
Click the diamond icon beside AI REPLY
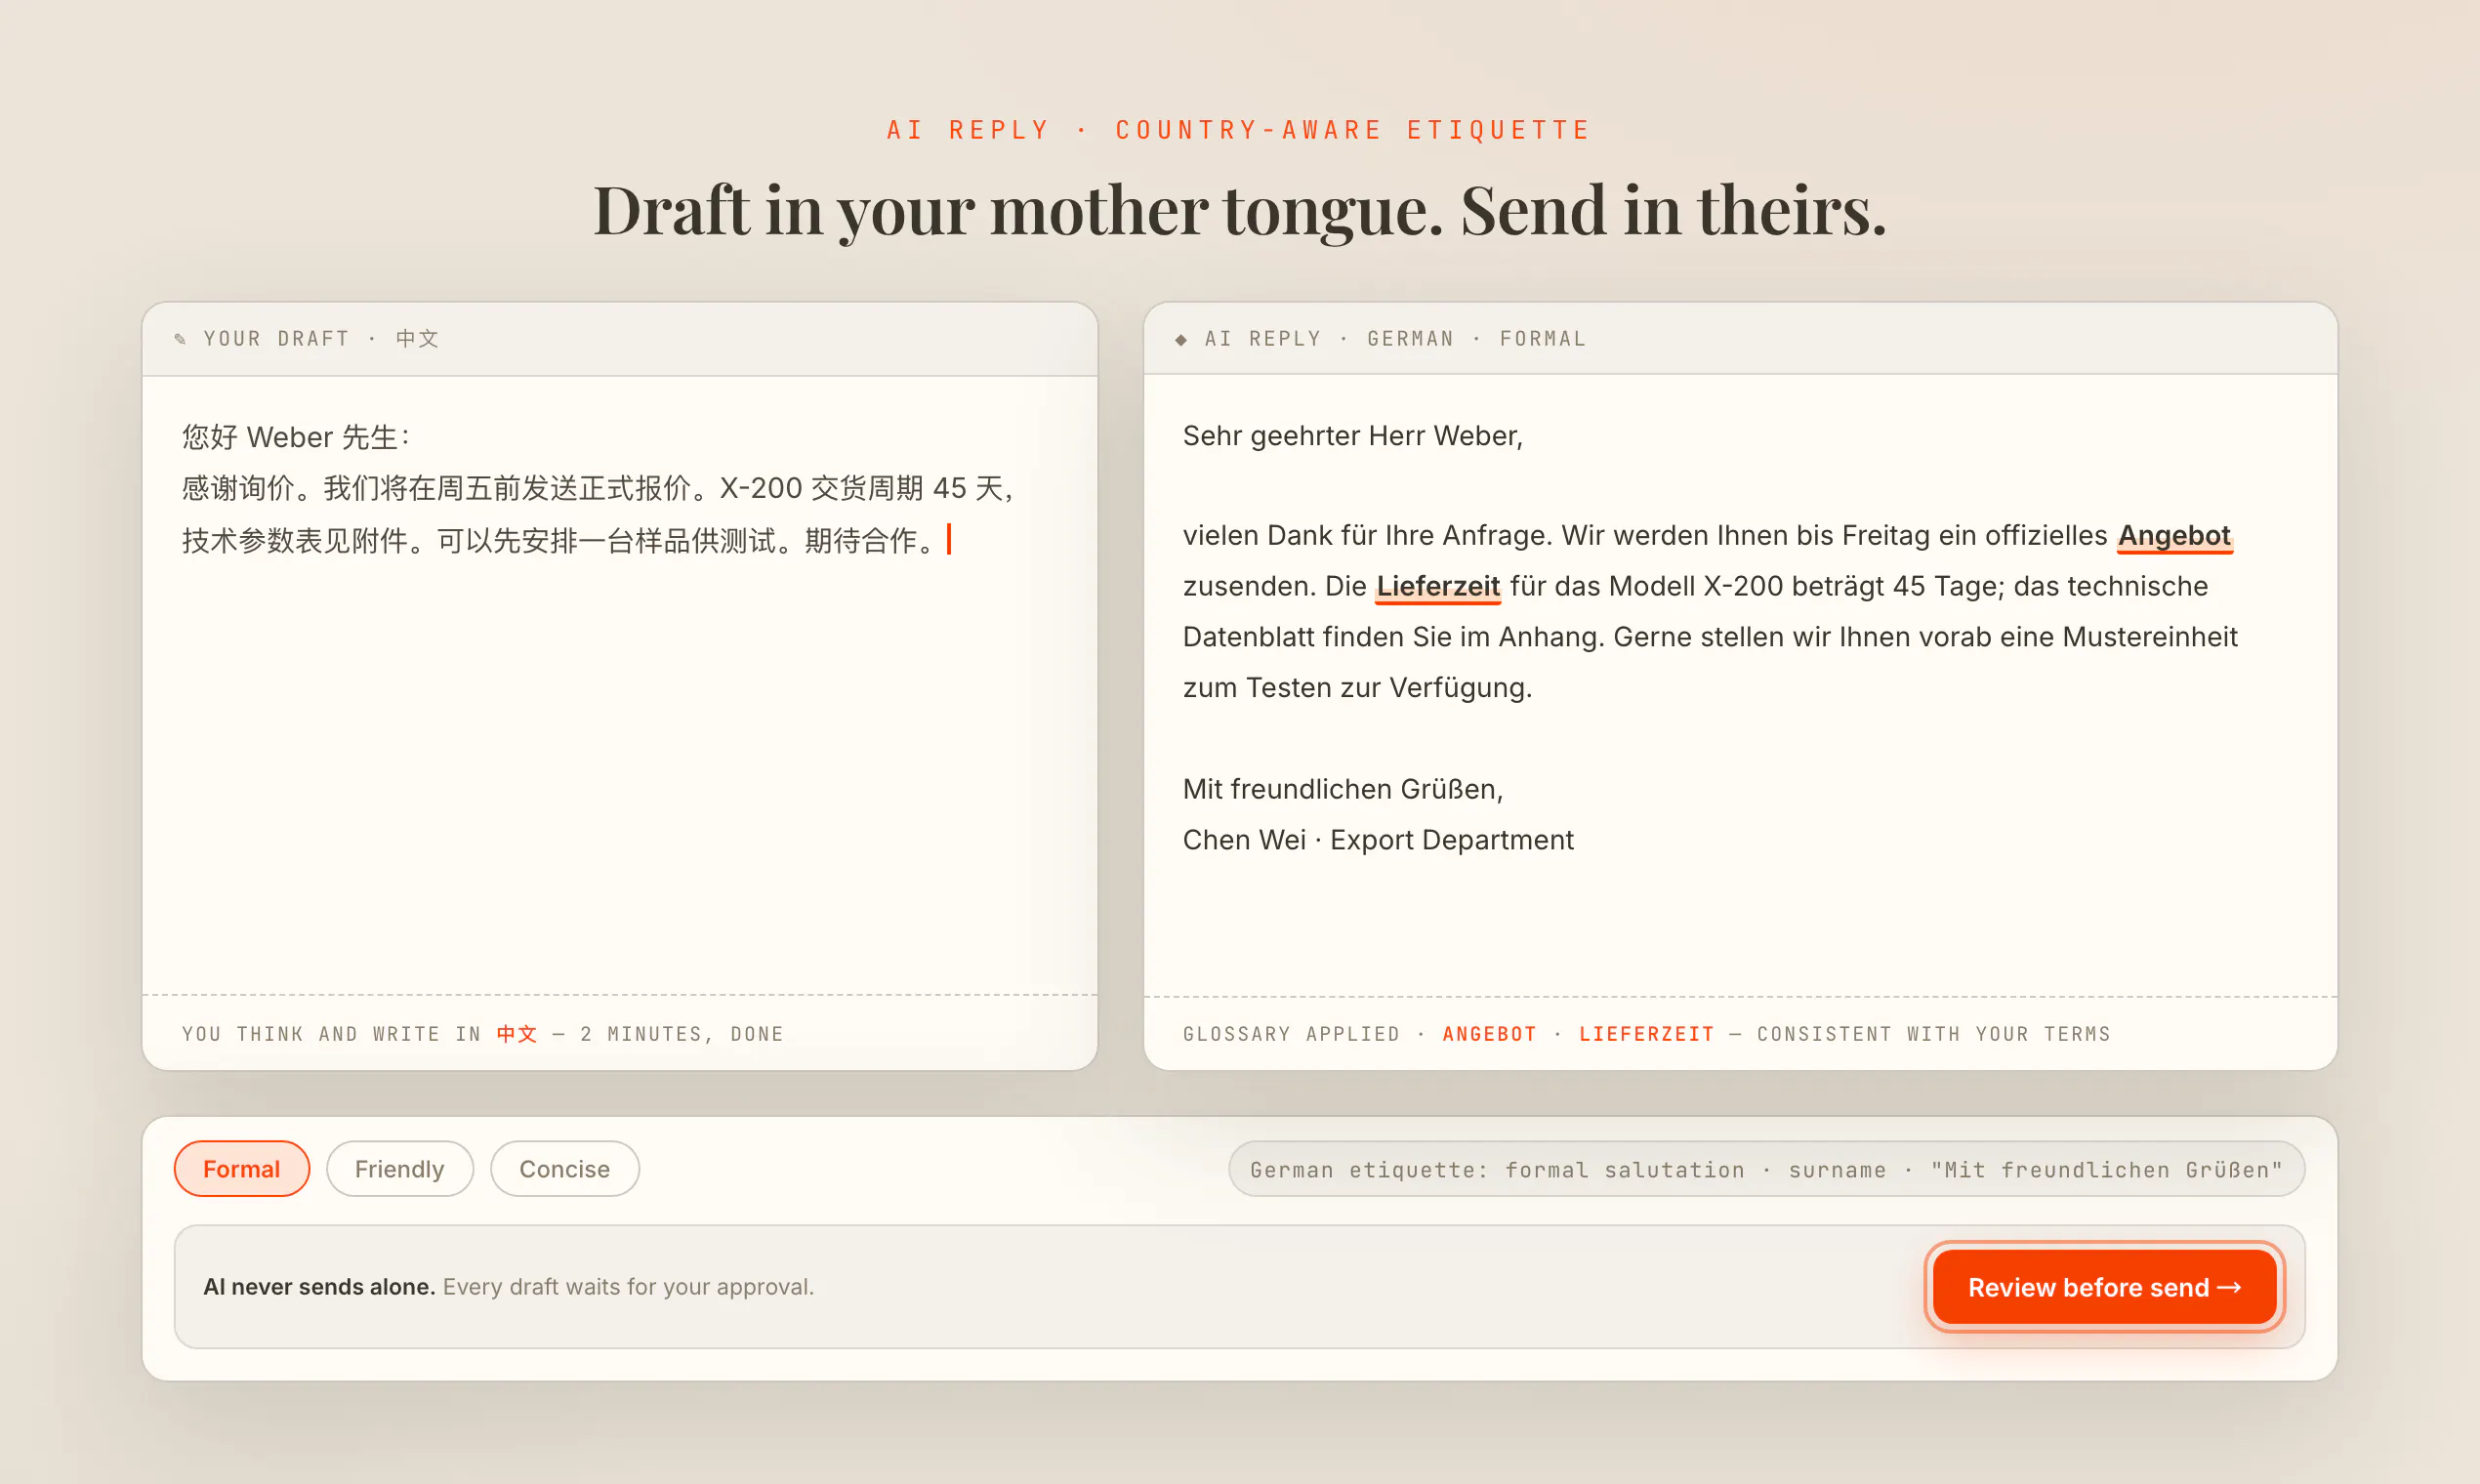tap(1181, 340)
